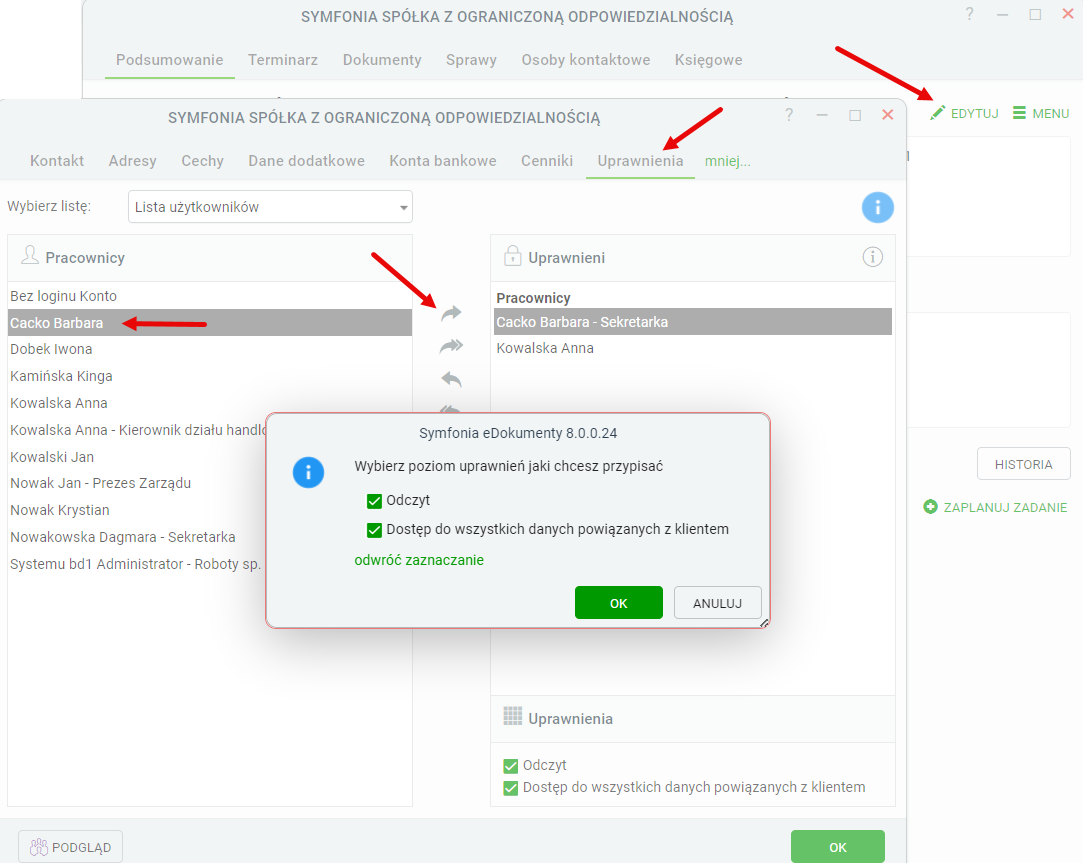Open Dokumenty tab in background window
The width and height of the screenshot is (1083, 863).
pyautogui.click(x=382, y=60)
